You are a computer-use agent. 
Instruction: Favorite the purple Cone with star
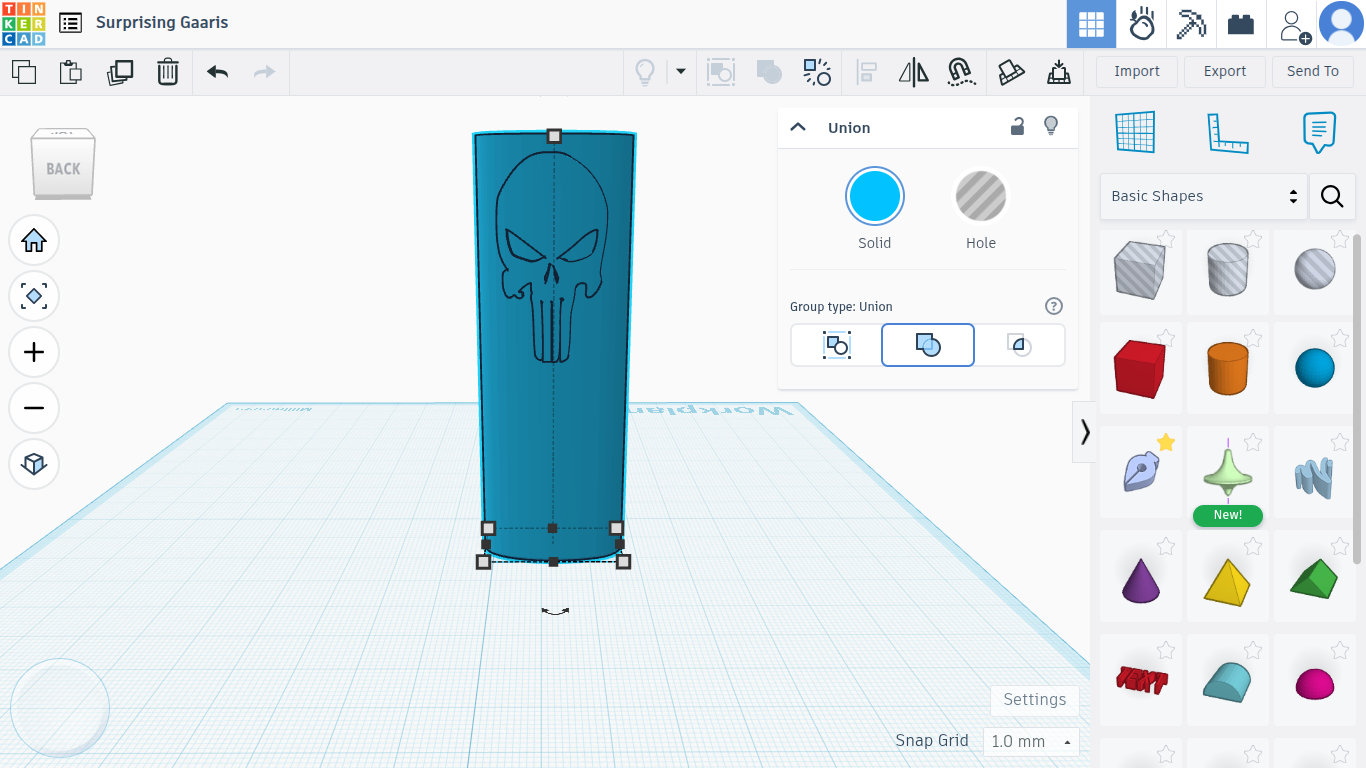[x=1166, y=546]
